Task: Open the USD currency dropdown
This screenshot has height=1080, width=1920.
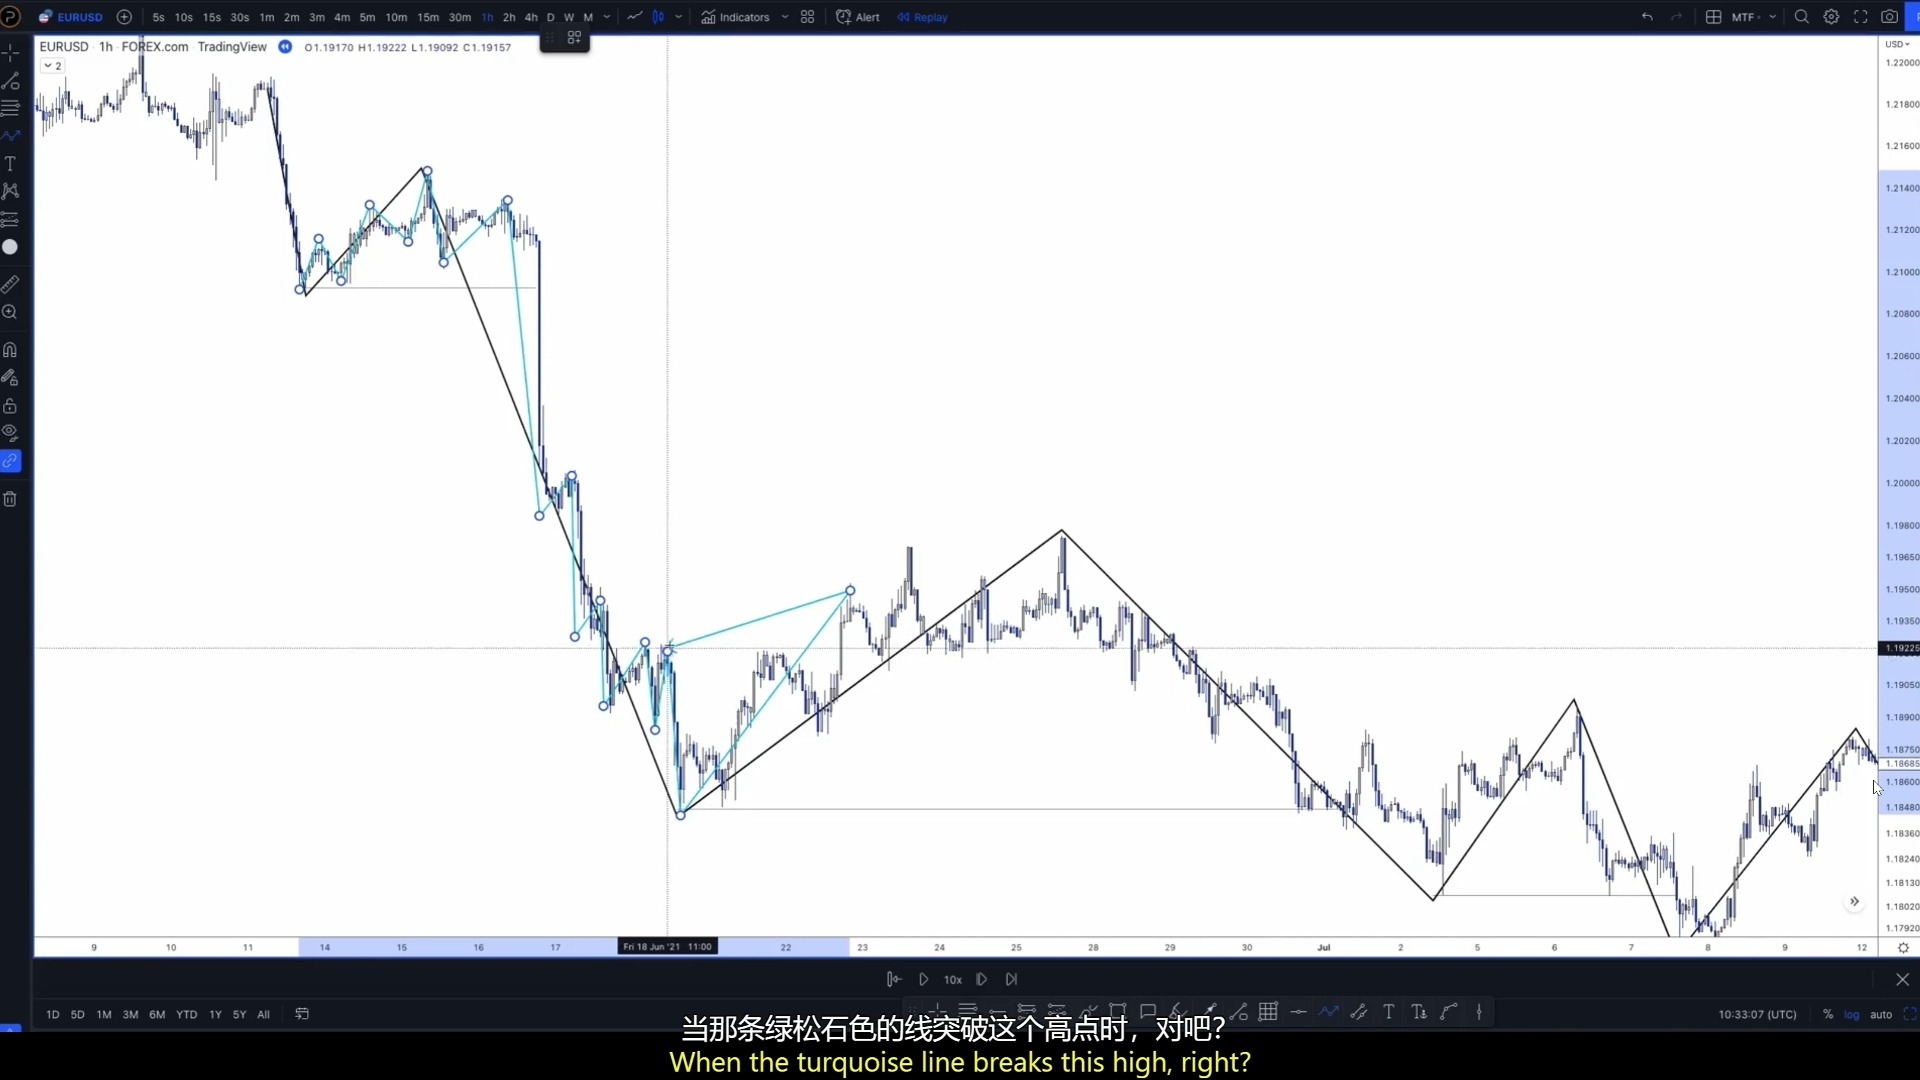Action: [x=1897, y=44]
